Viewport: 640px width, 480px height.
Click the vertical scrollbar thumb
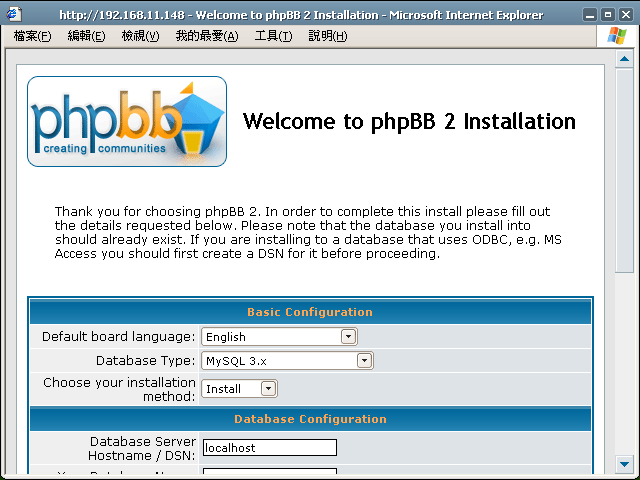coord(624,171)
